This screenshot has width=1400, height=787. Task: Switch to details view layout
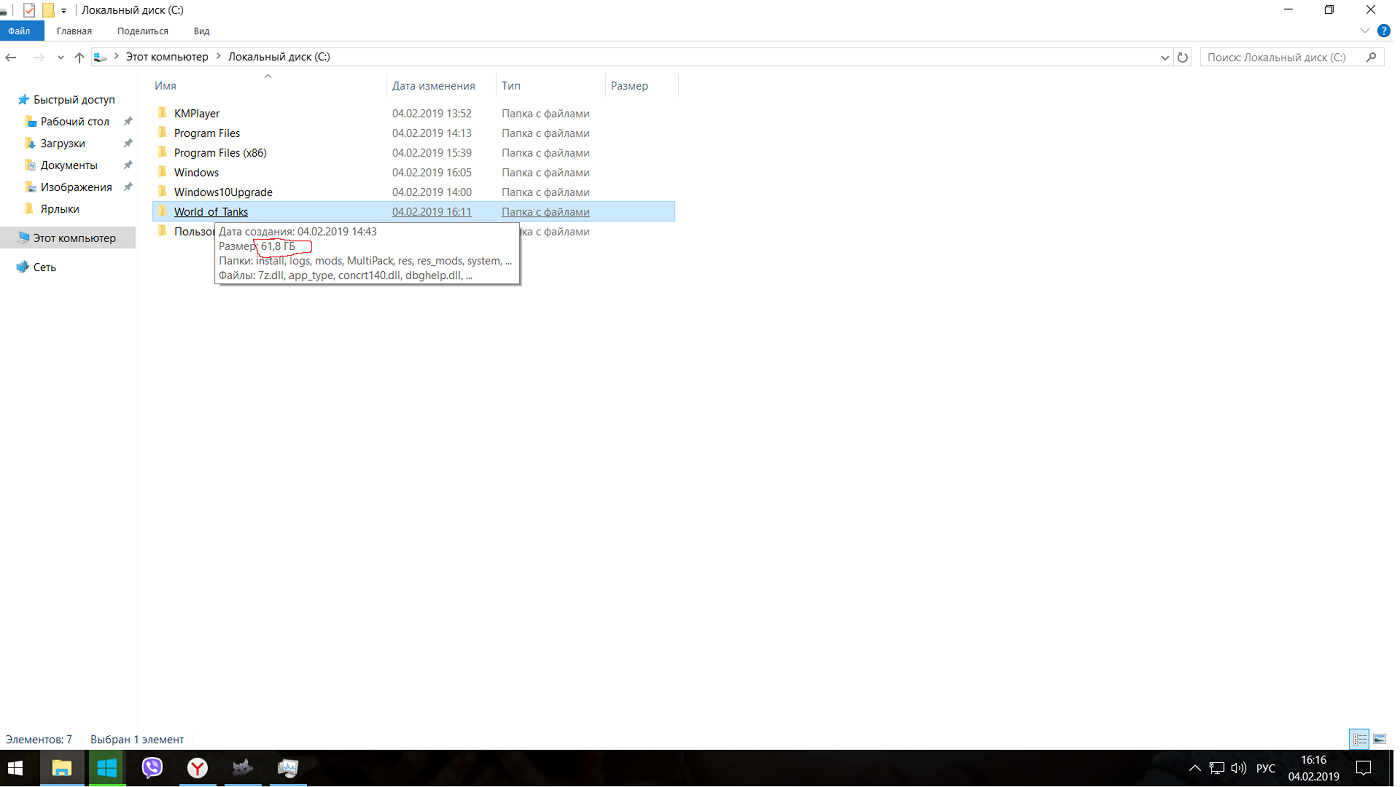pos(1359,739)
